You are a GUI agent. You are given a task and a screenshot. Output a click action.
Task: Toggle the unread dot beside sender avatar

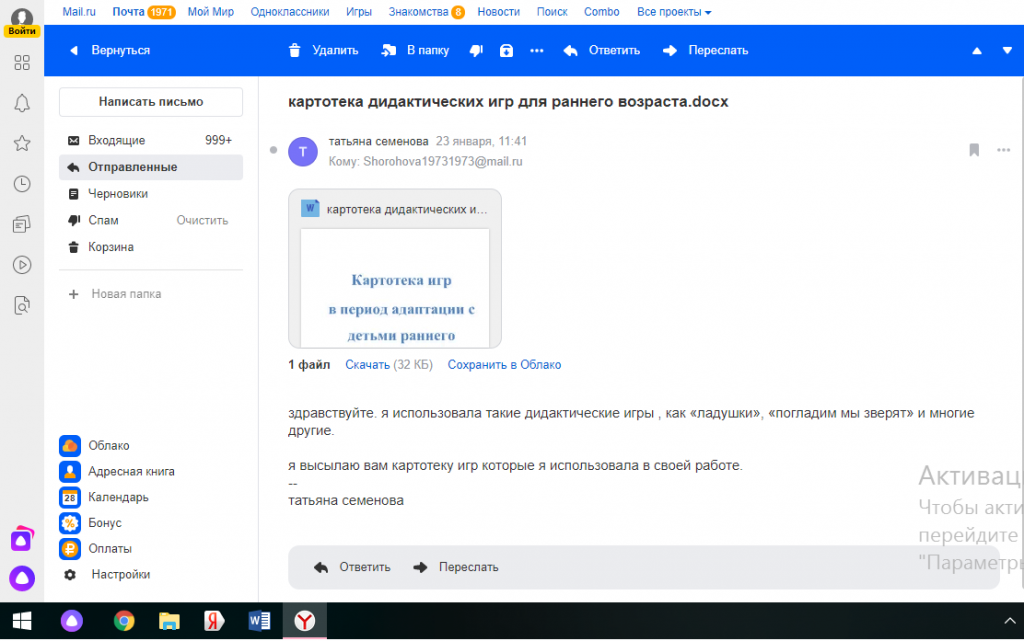pos(273,150)
